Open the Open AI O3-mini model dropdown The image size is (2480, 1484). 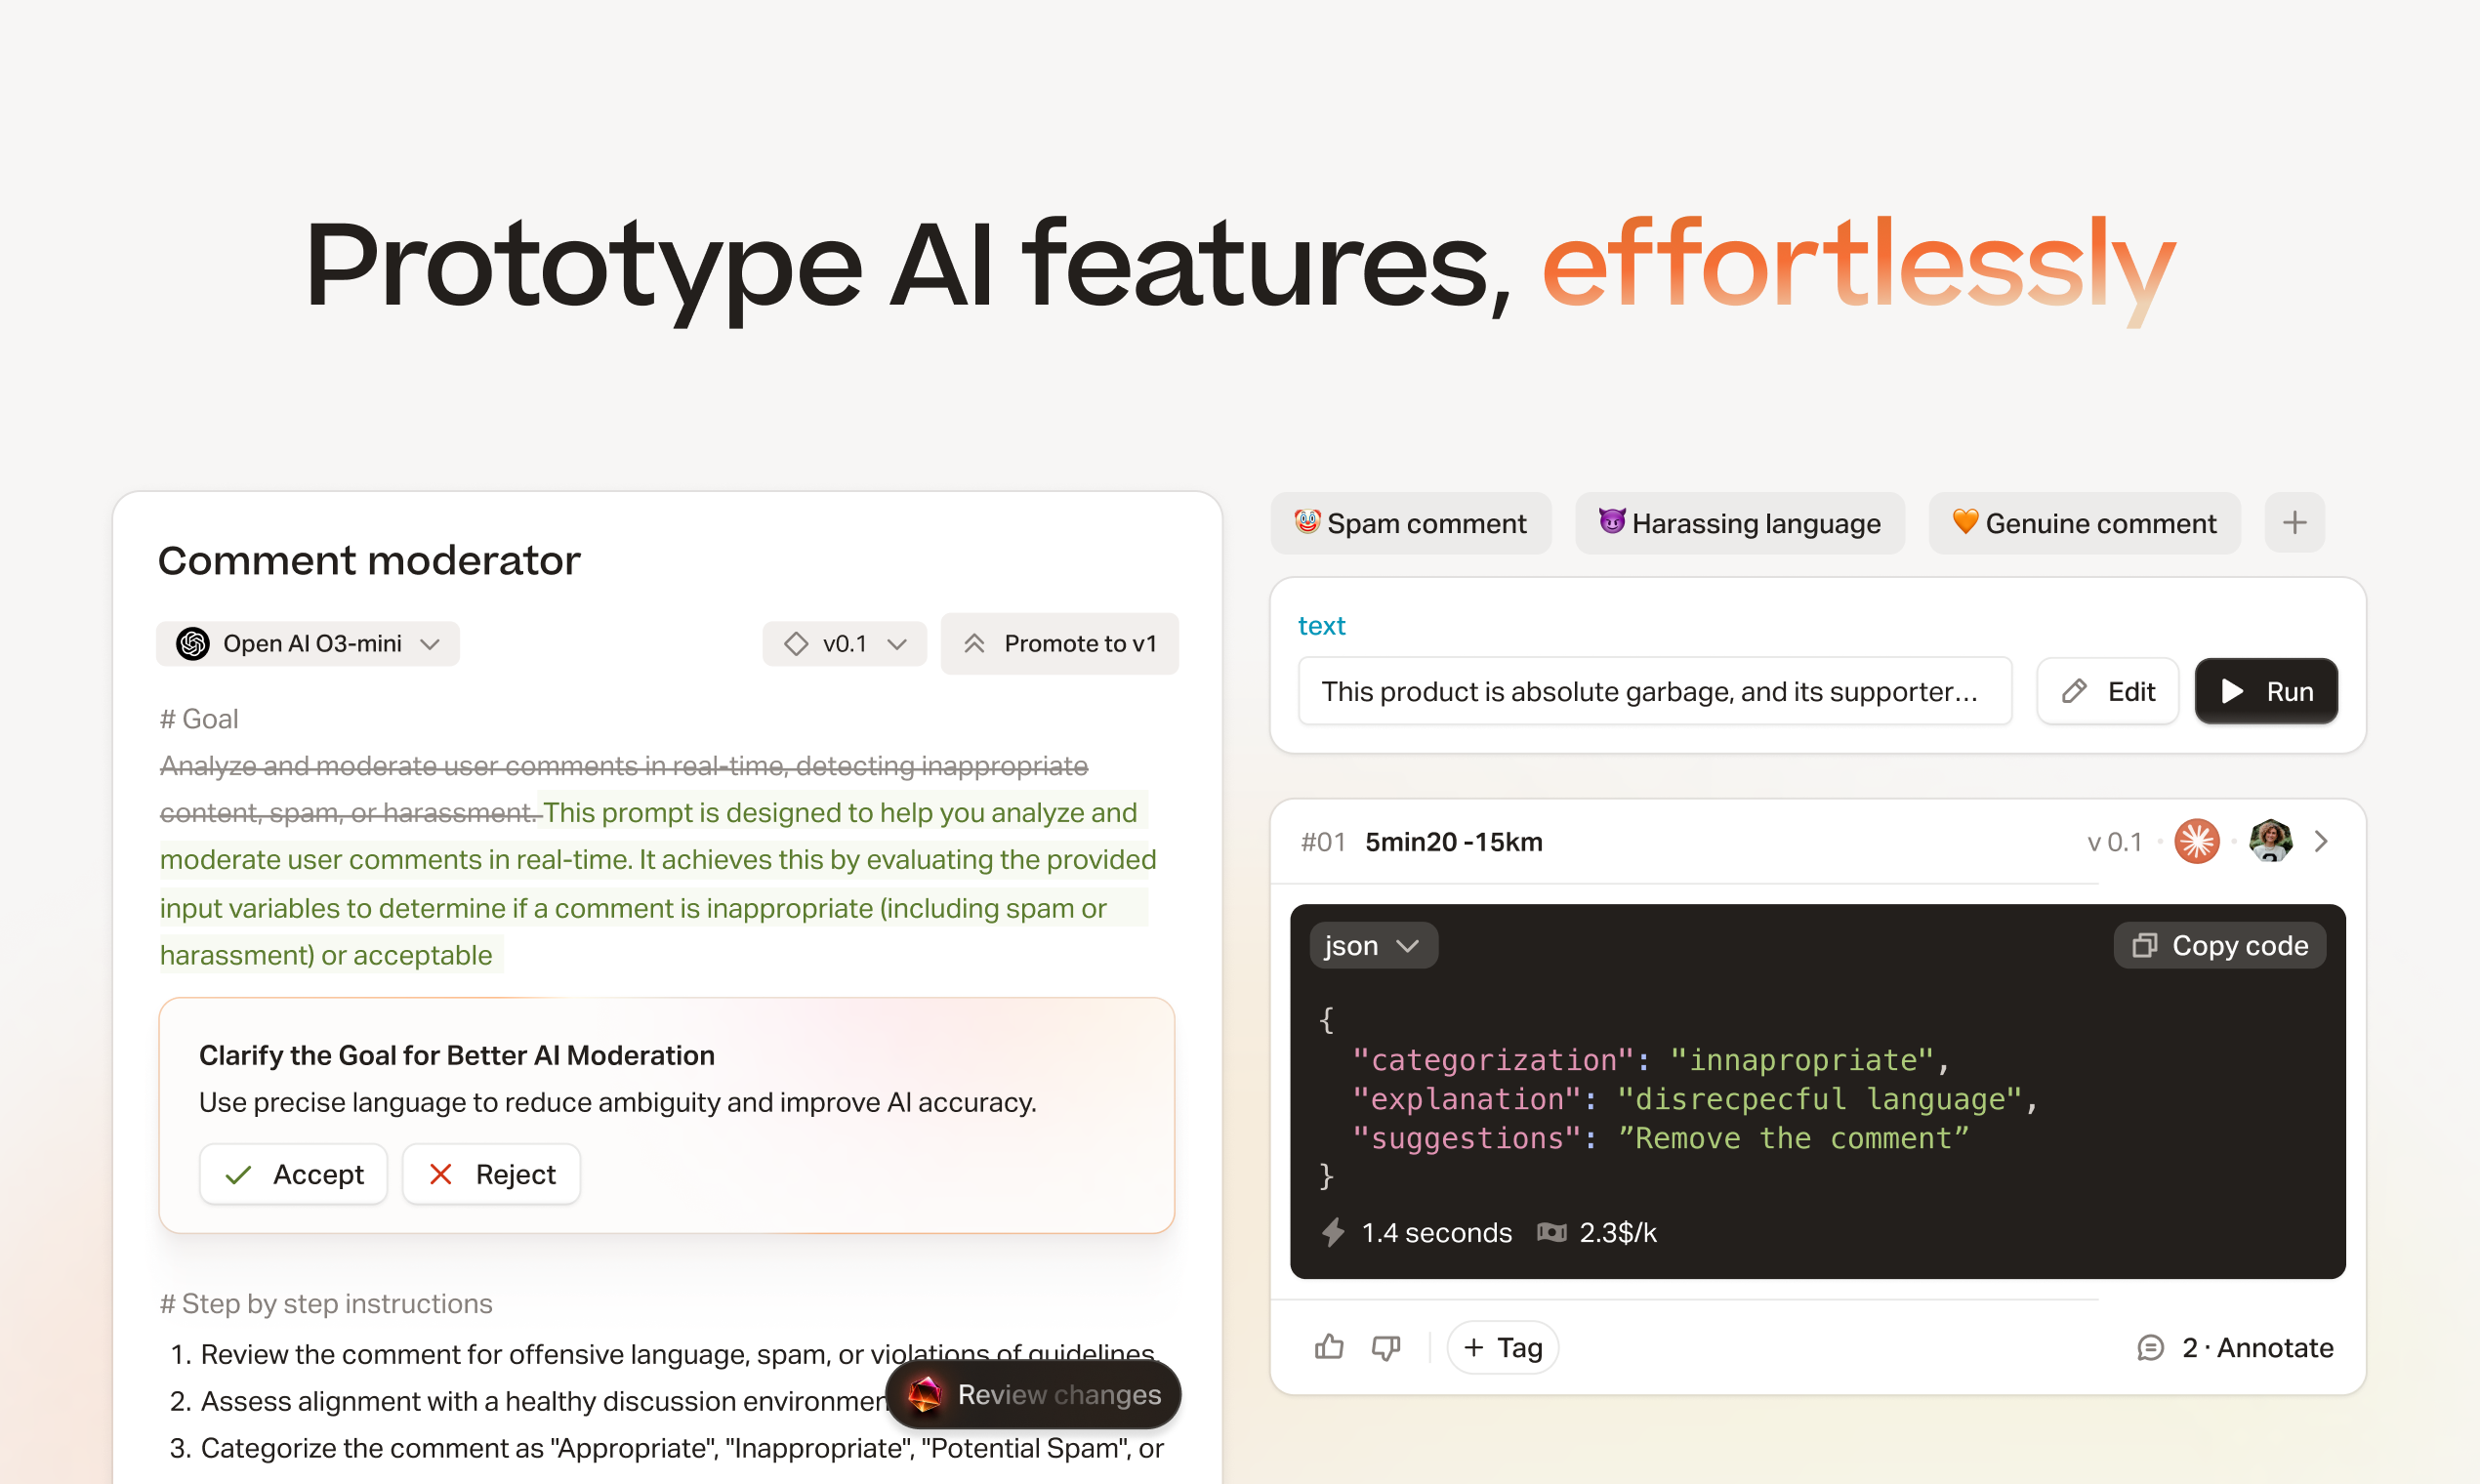pyautogui.click(x=308, y=643)
